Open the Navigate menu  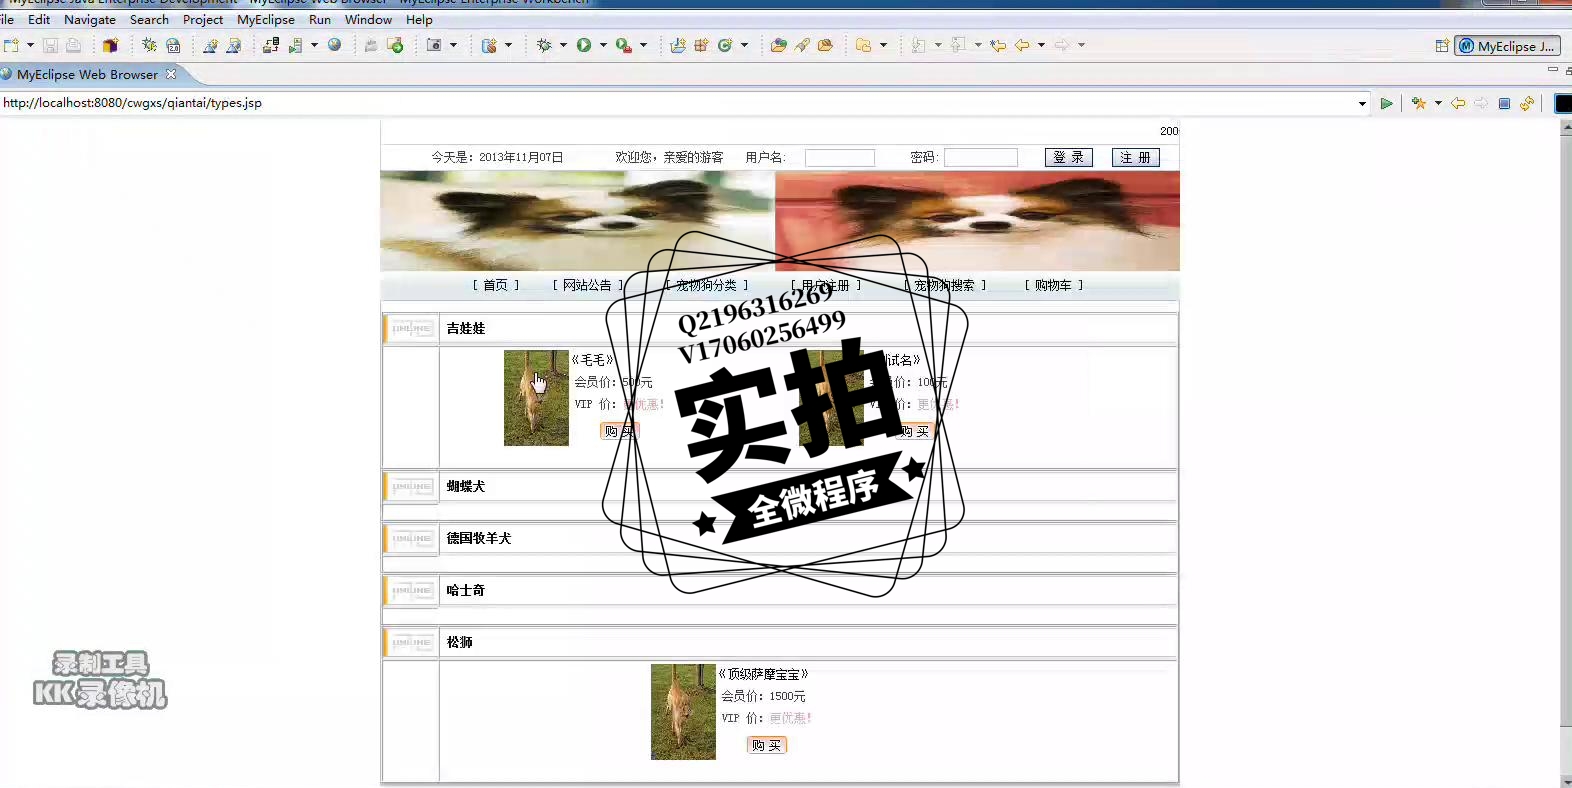pyautogui.click(x=90, y=19)
